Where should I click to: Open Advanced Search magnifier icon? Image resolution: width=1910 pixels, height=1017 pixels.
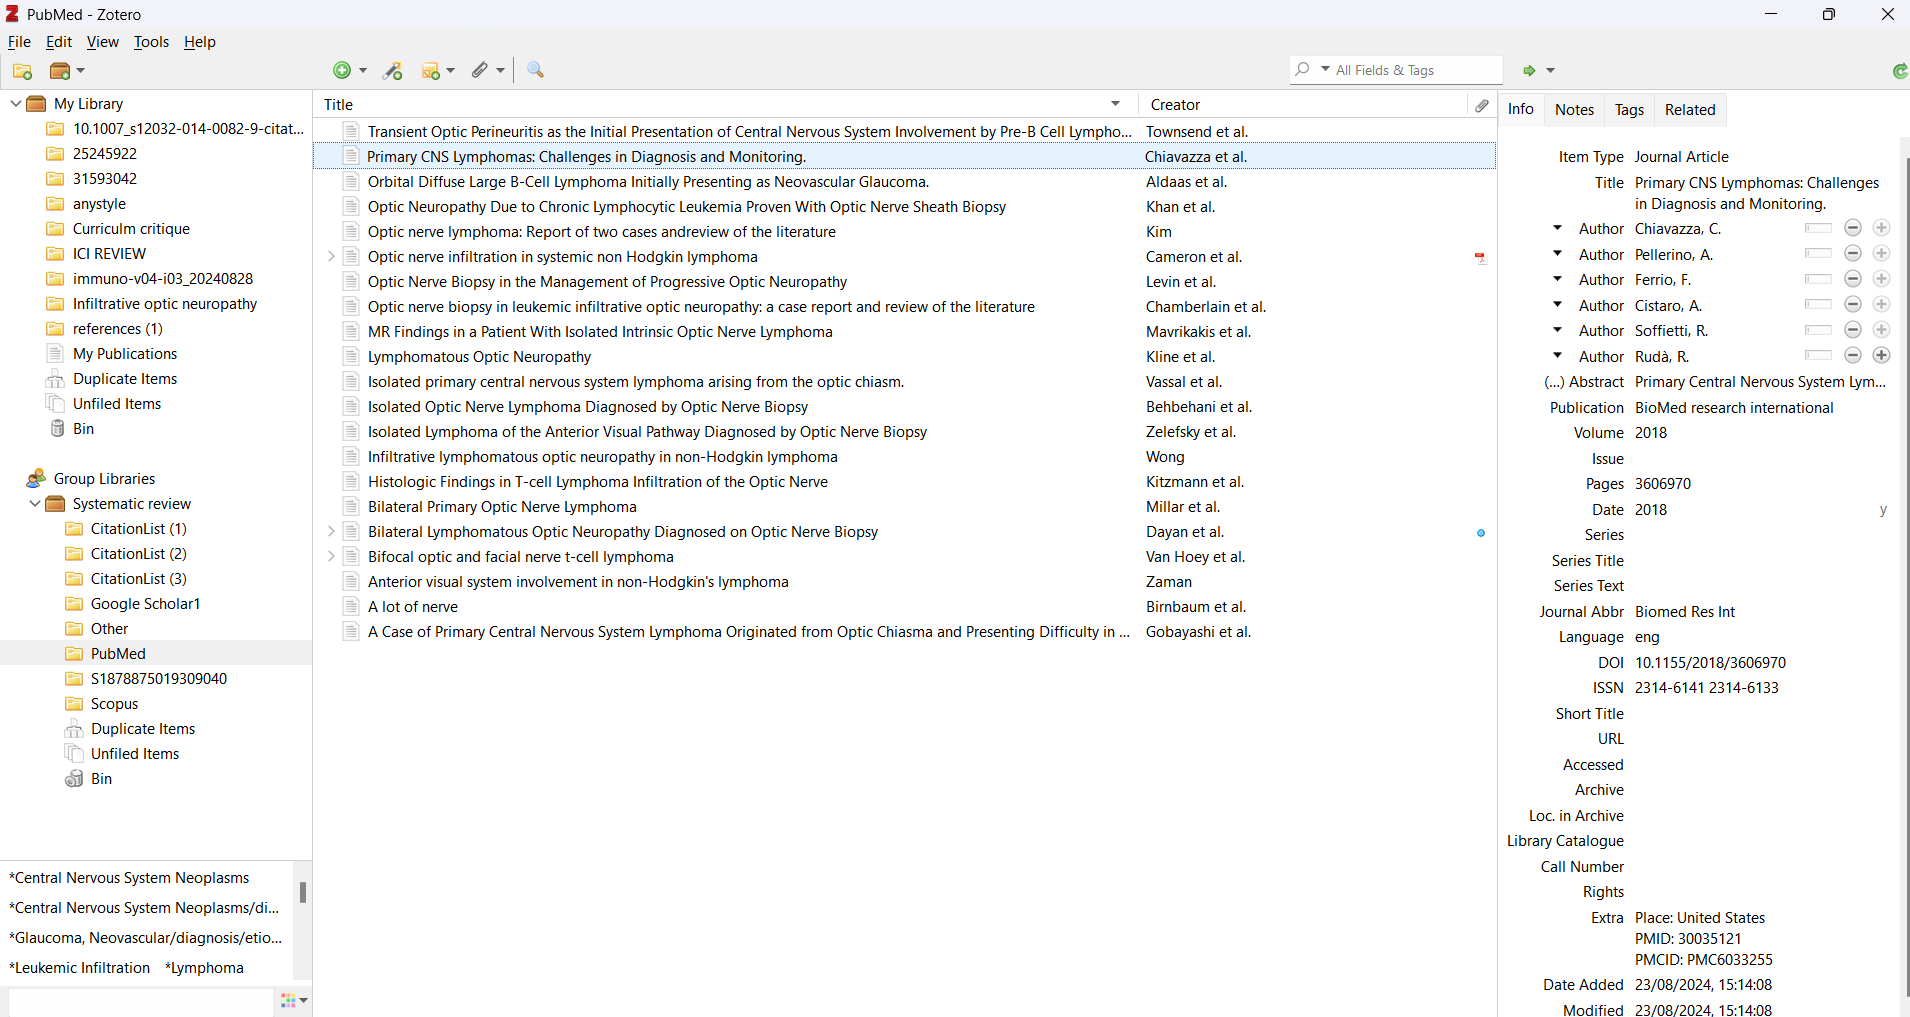point(536,70)
